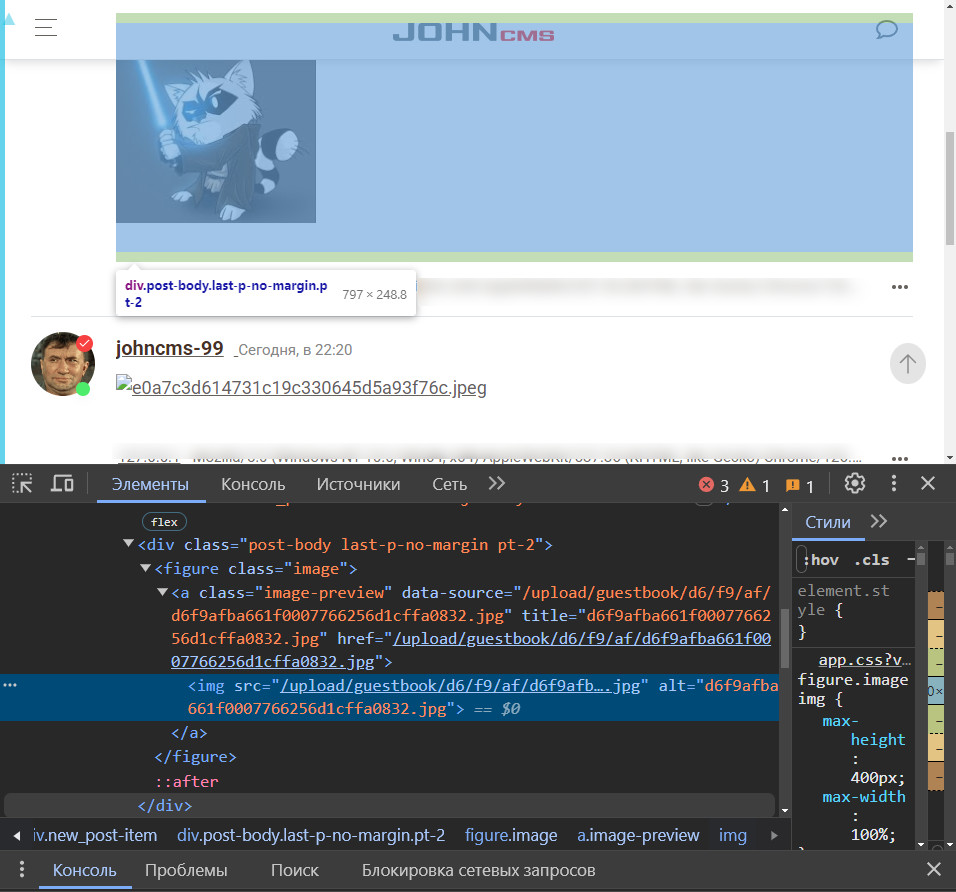Close the DevTools bottom drawer
This screenshot has height=892, width=956.
tap(933, 869)
